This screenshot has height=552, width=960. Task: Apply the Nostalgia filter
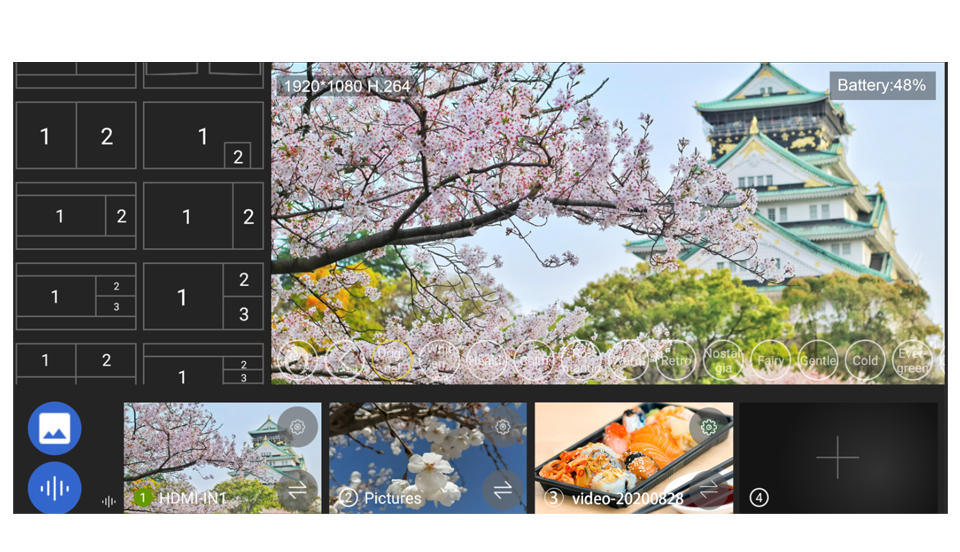click(723, 360)
